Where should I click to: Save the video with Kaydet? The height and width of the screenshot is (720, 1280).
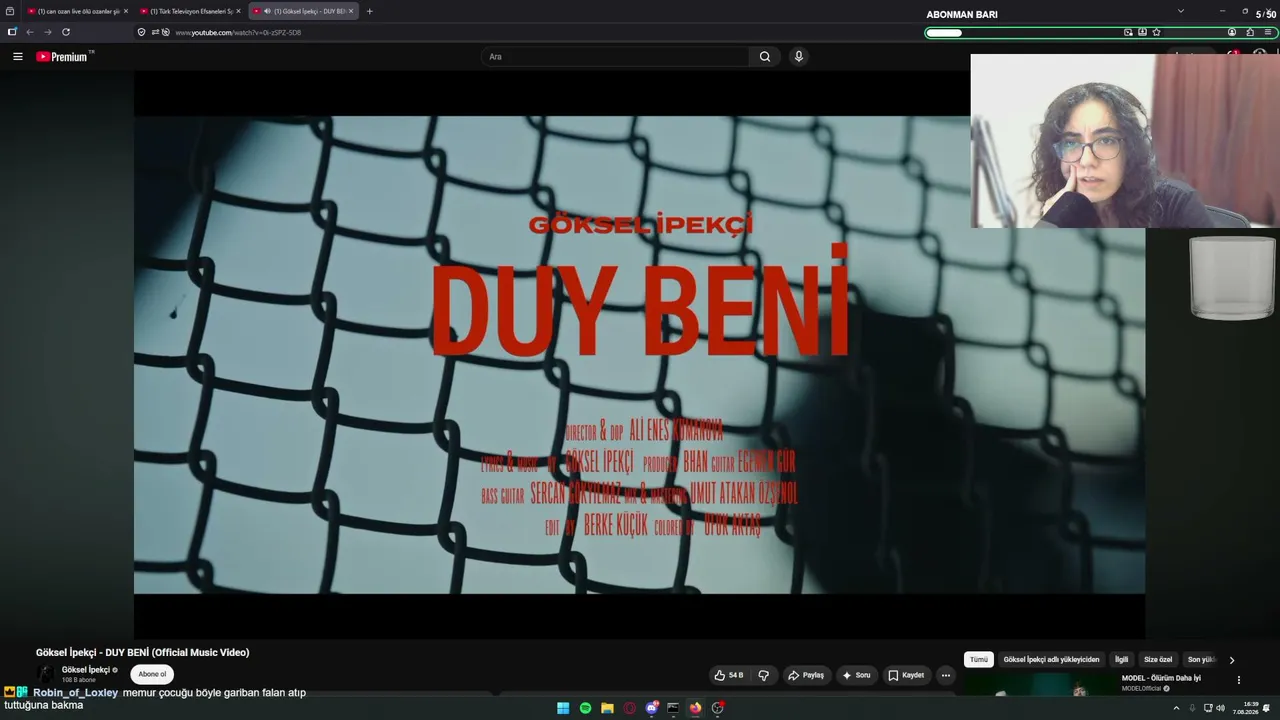(906, 675)
